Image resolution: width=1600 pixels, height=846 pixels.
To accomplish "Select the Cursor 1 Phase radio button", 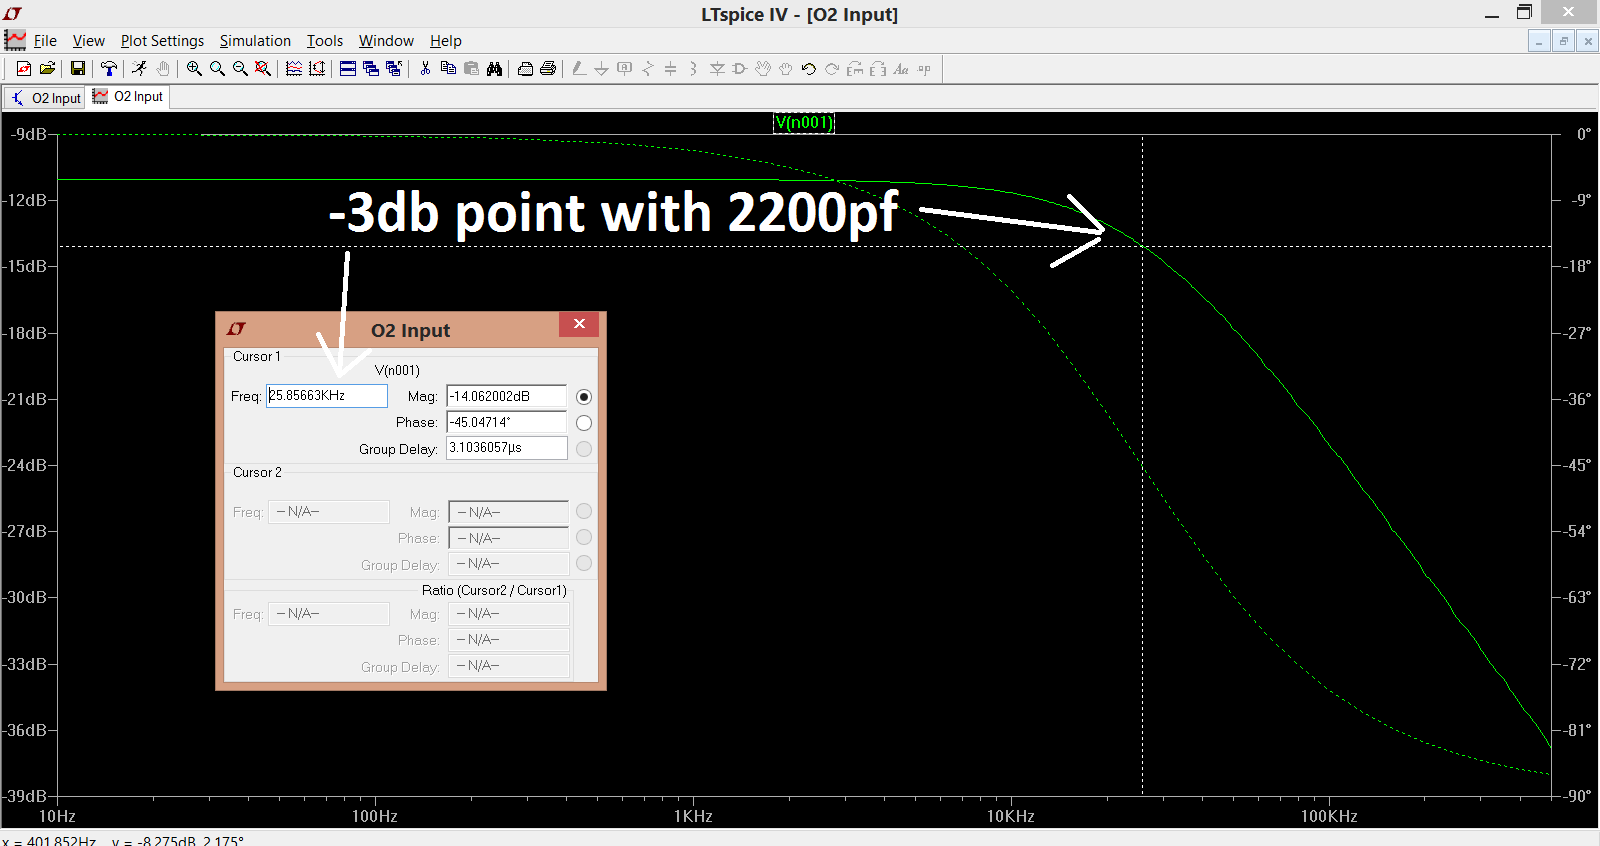I will coord(584,423).
